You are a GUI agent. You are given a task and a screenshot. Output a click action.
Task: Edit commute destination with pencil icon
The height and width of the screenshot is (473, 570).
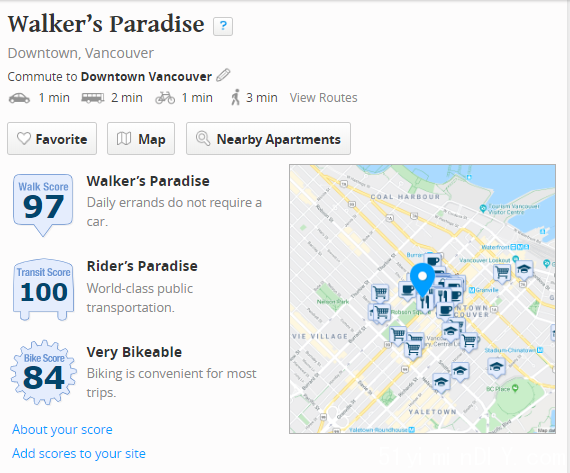(x=223, y=75)
